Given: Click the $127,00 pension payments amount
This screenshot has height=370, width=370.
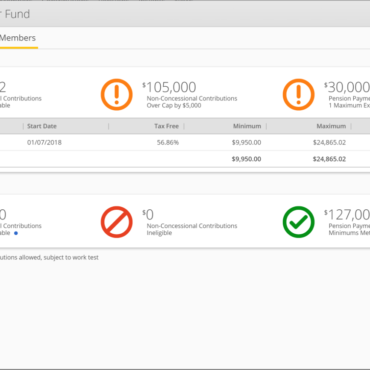Looking at the screenshot, I should [x=347, y=215].
